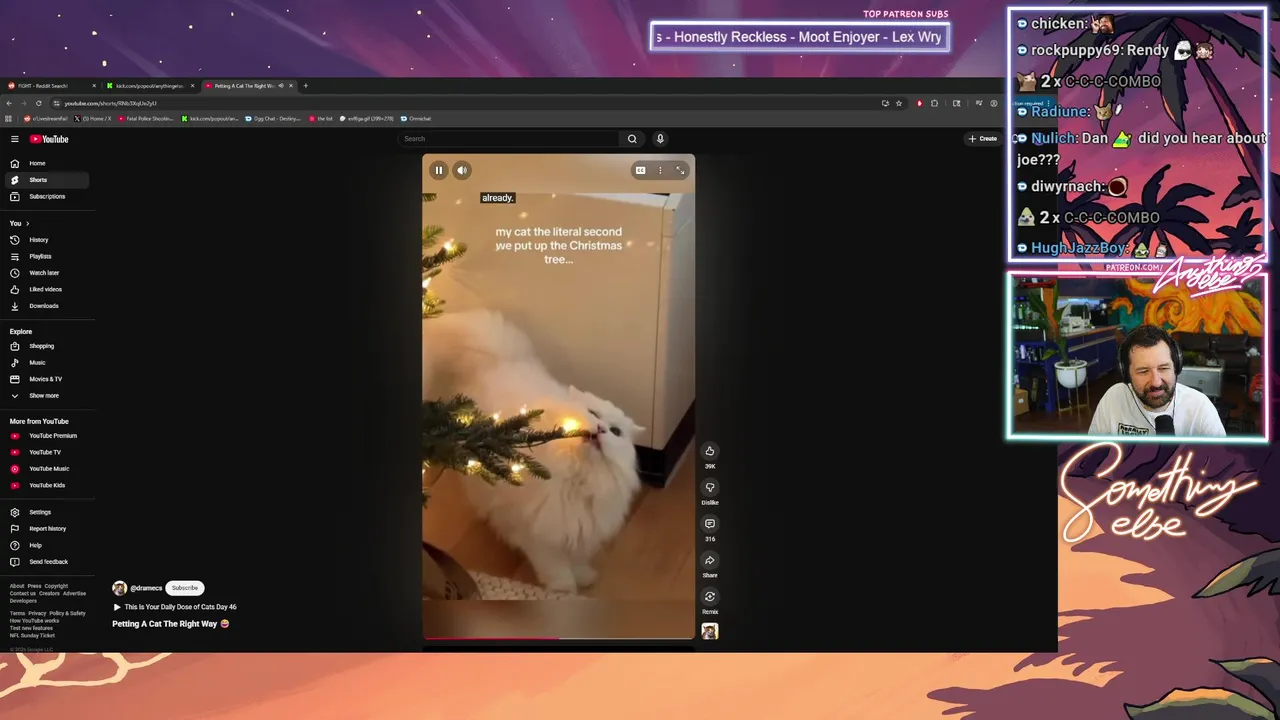
Task: Open the r/LivestreamFail bookmark
Action: coord(47,118)
